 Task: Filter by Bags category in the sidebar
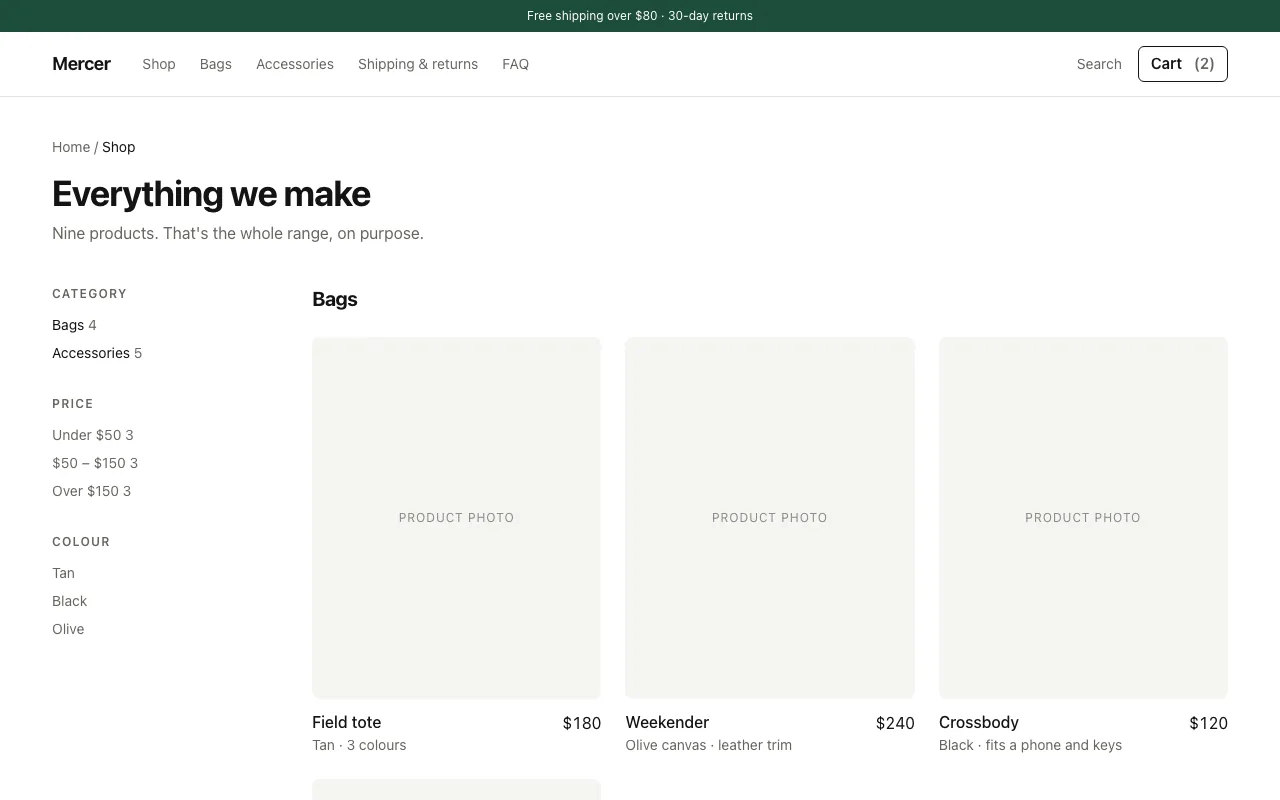tap(74, 325)
